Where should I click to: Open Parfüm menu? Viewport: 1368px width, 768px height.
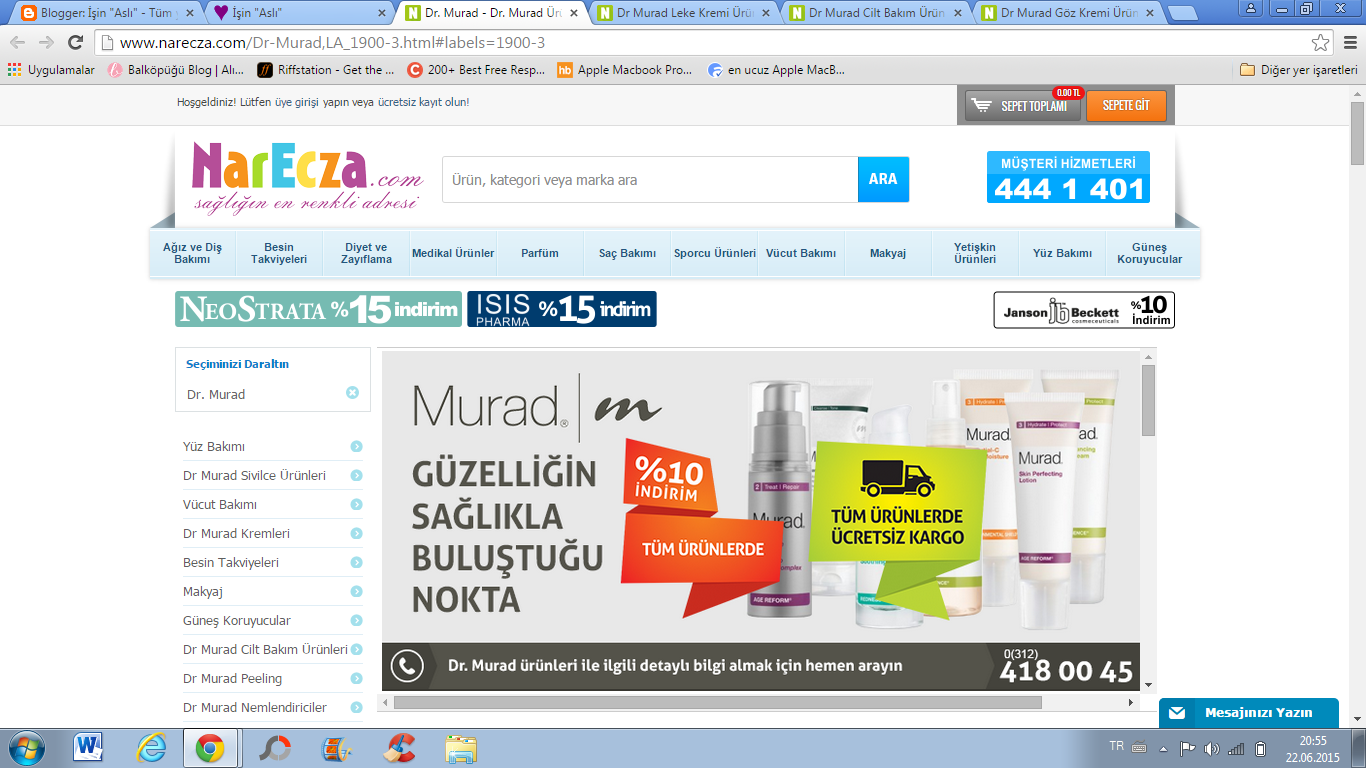coord(540,253)
